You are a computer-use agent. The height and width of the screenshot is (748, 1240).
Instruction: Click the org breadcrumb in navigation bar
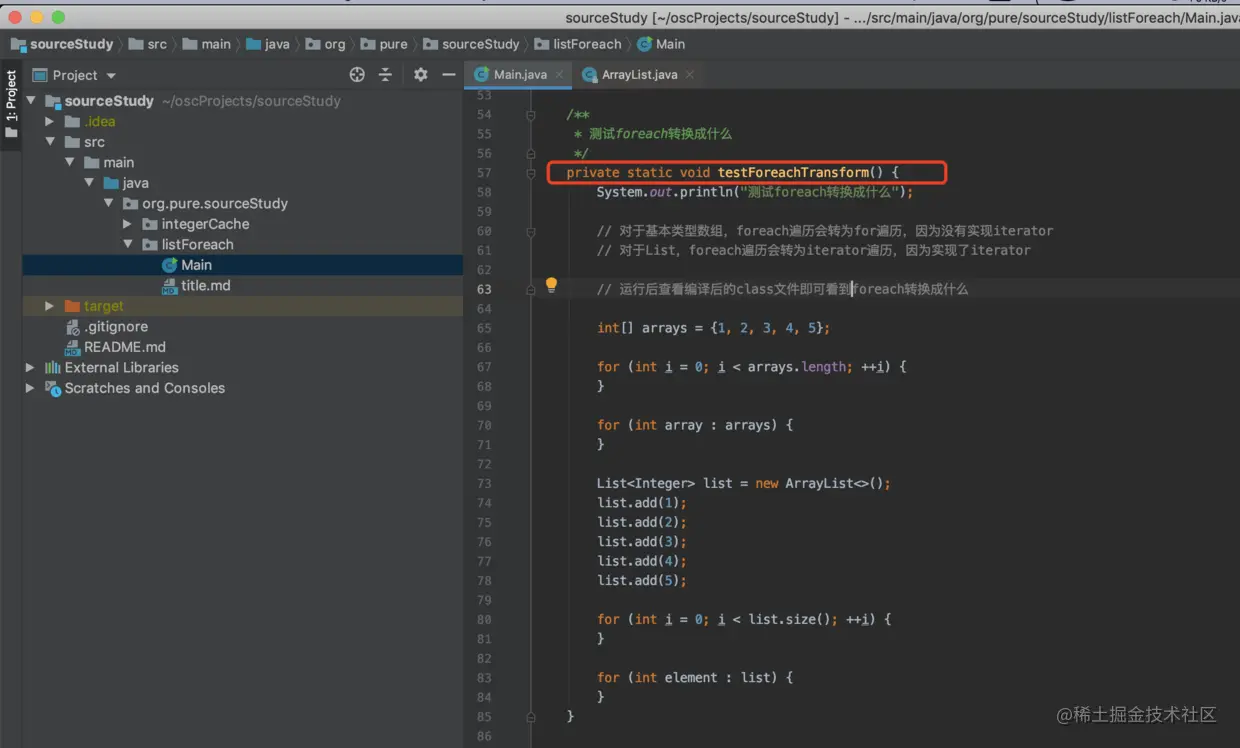[x=326, y=44]
